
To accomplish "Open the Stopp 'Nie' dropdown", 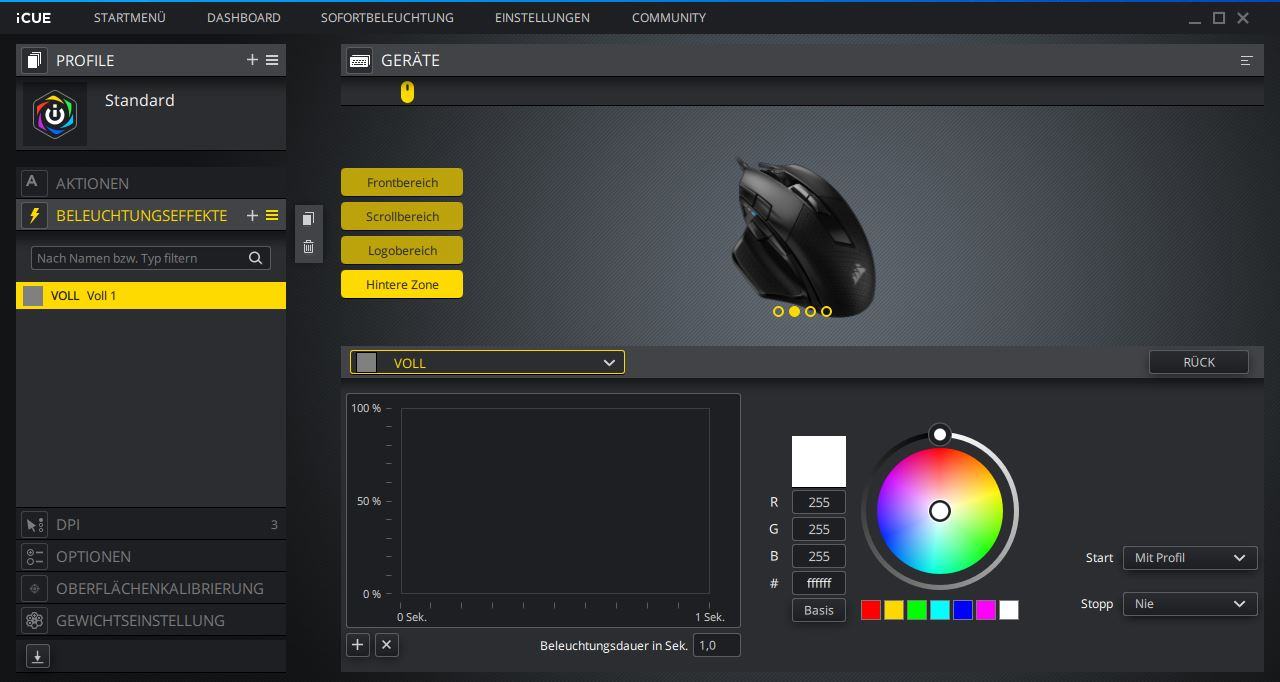I will [1190, 604].
